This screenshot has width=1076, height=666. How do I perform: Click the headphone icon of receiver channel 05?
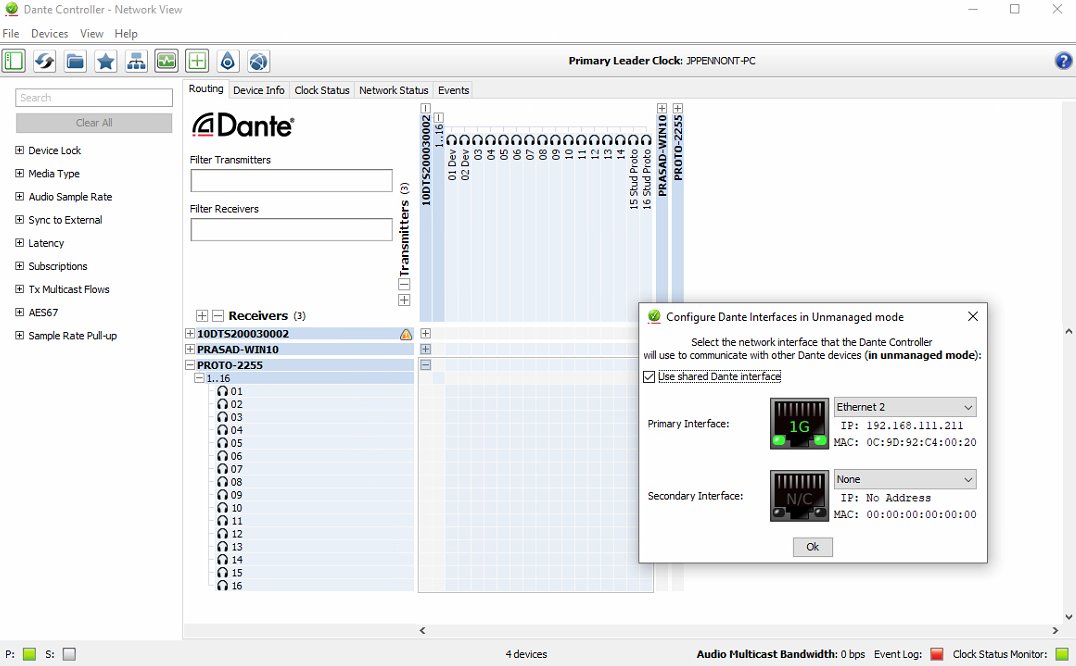coord(222,443)
